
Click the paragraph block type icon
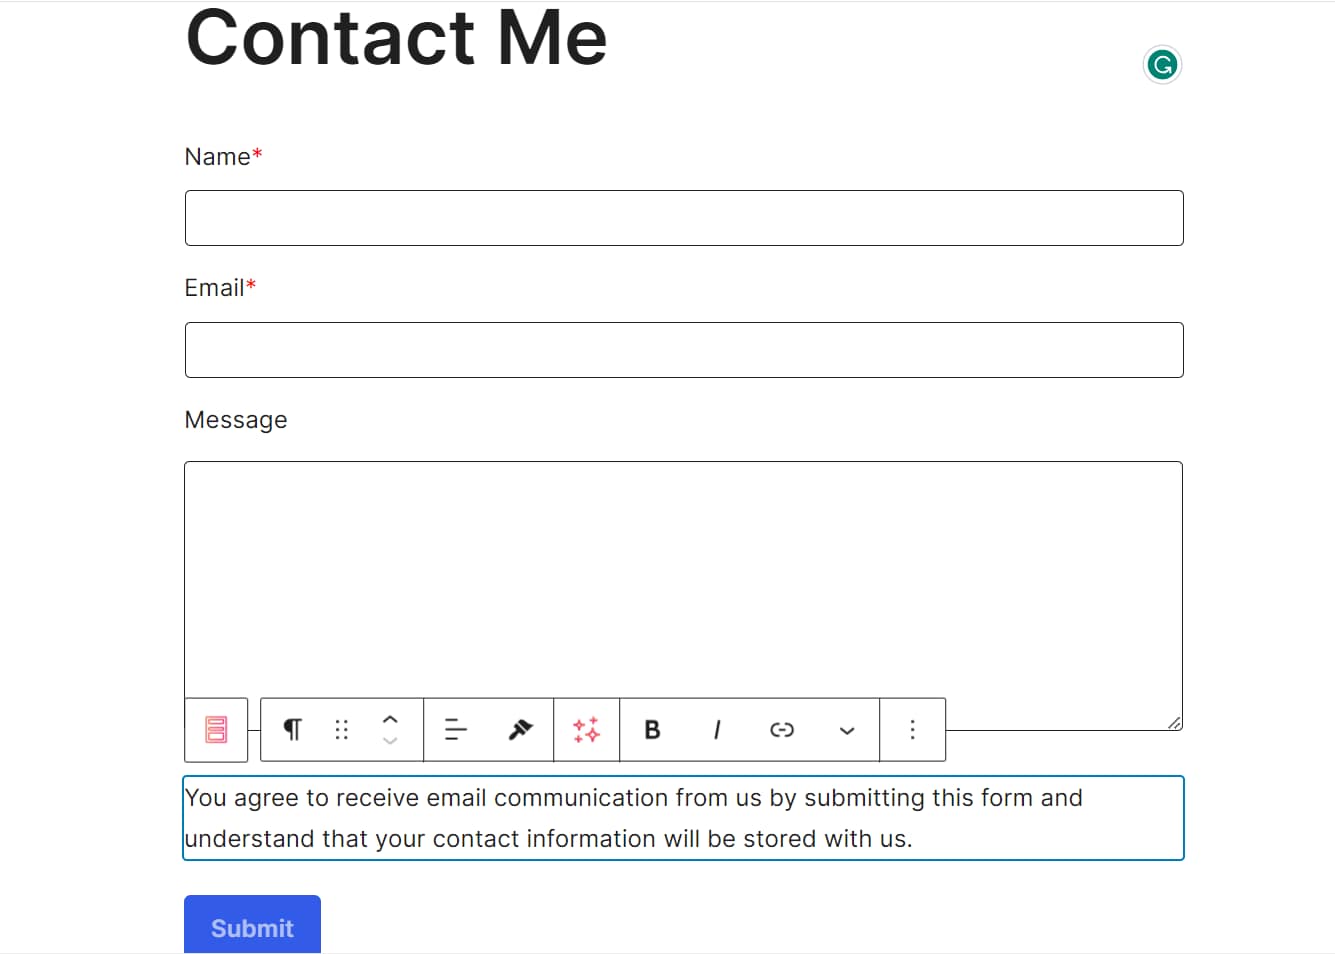(x=292, y=730)
